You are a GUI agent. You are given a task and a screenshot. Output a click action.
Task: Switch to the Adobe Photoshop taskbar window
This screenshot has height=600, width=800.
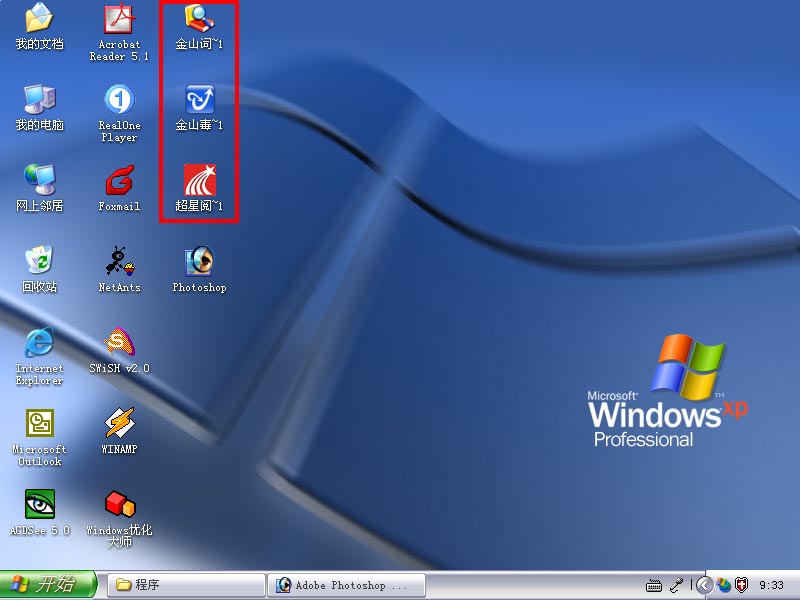pyautogui.click(x=346, y=585)
